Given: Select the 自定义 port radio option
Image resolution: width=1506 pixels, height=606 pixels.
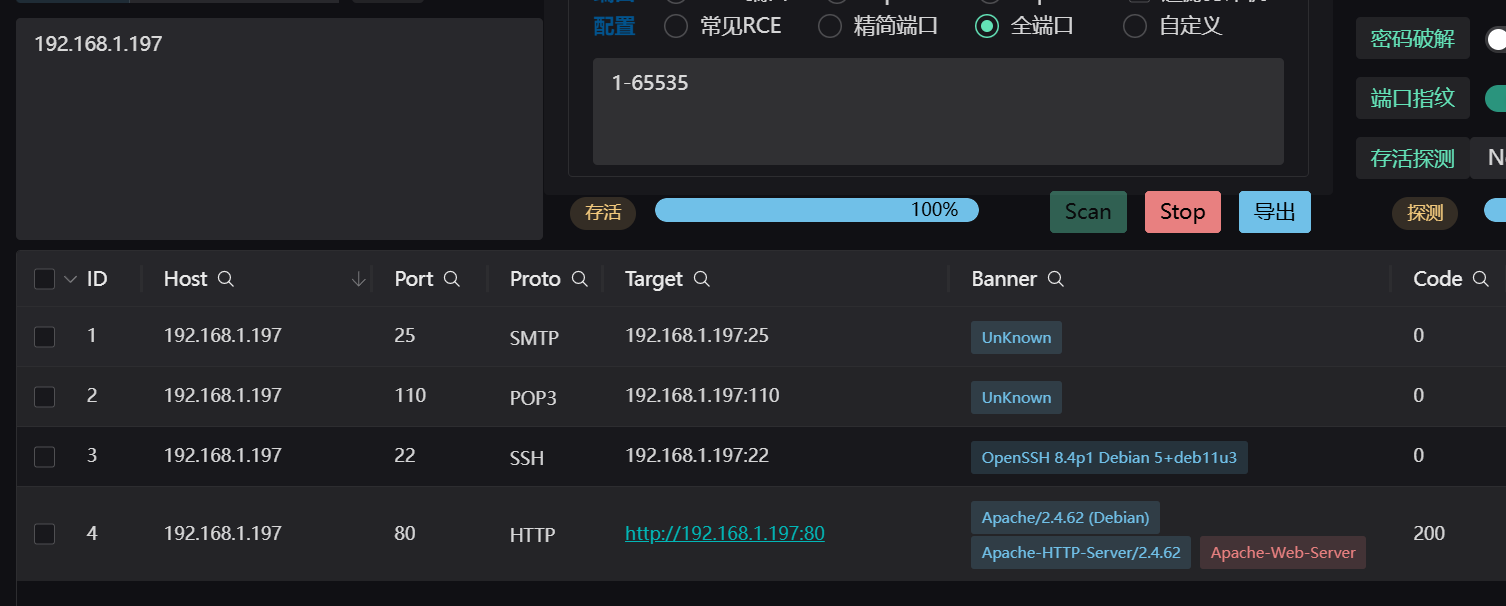Looking at the screenshot, I should (x=1135, y=26).
